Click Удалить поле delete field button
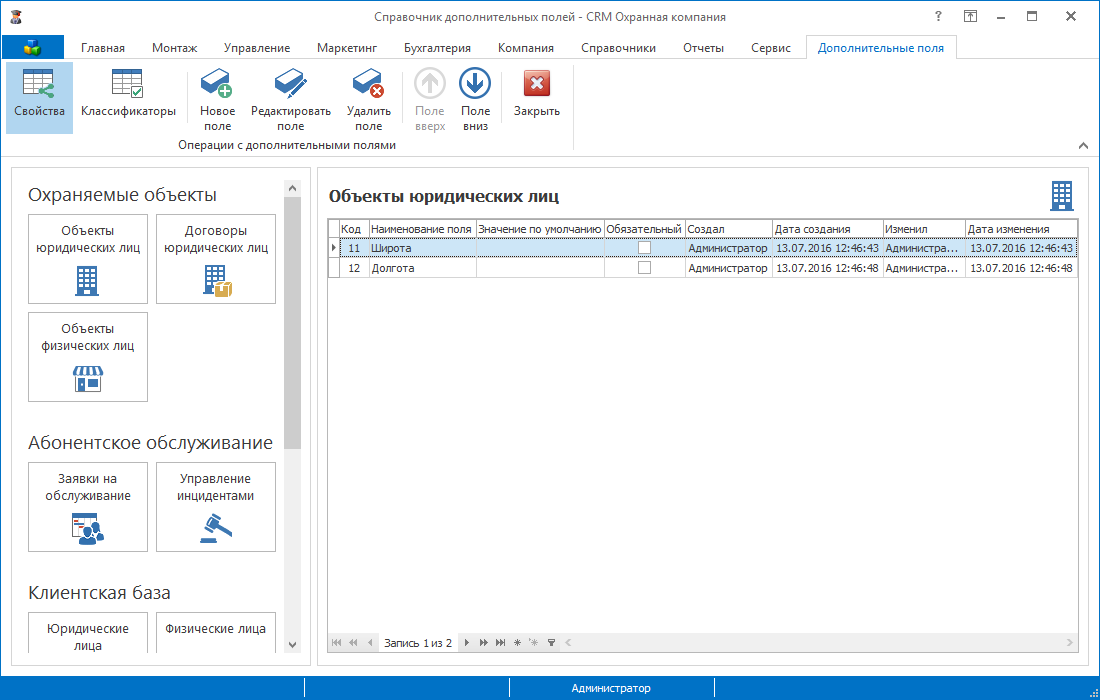 368,97
